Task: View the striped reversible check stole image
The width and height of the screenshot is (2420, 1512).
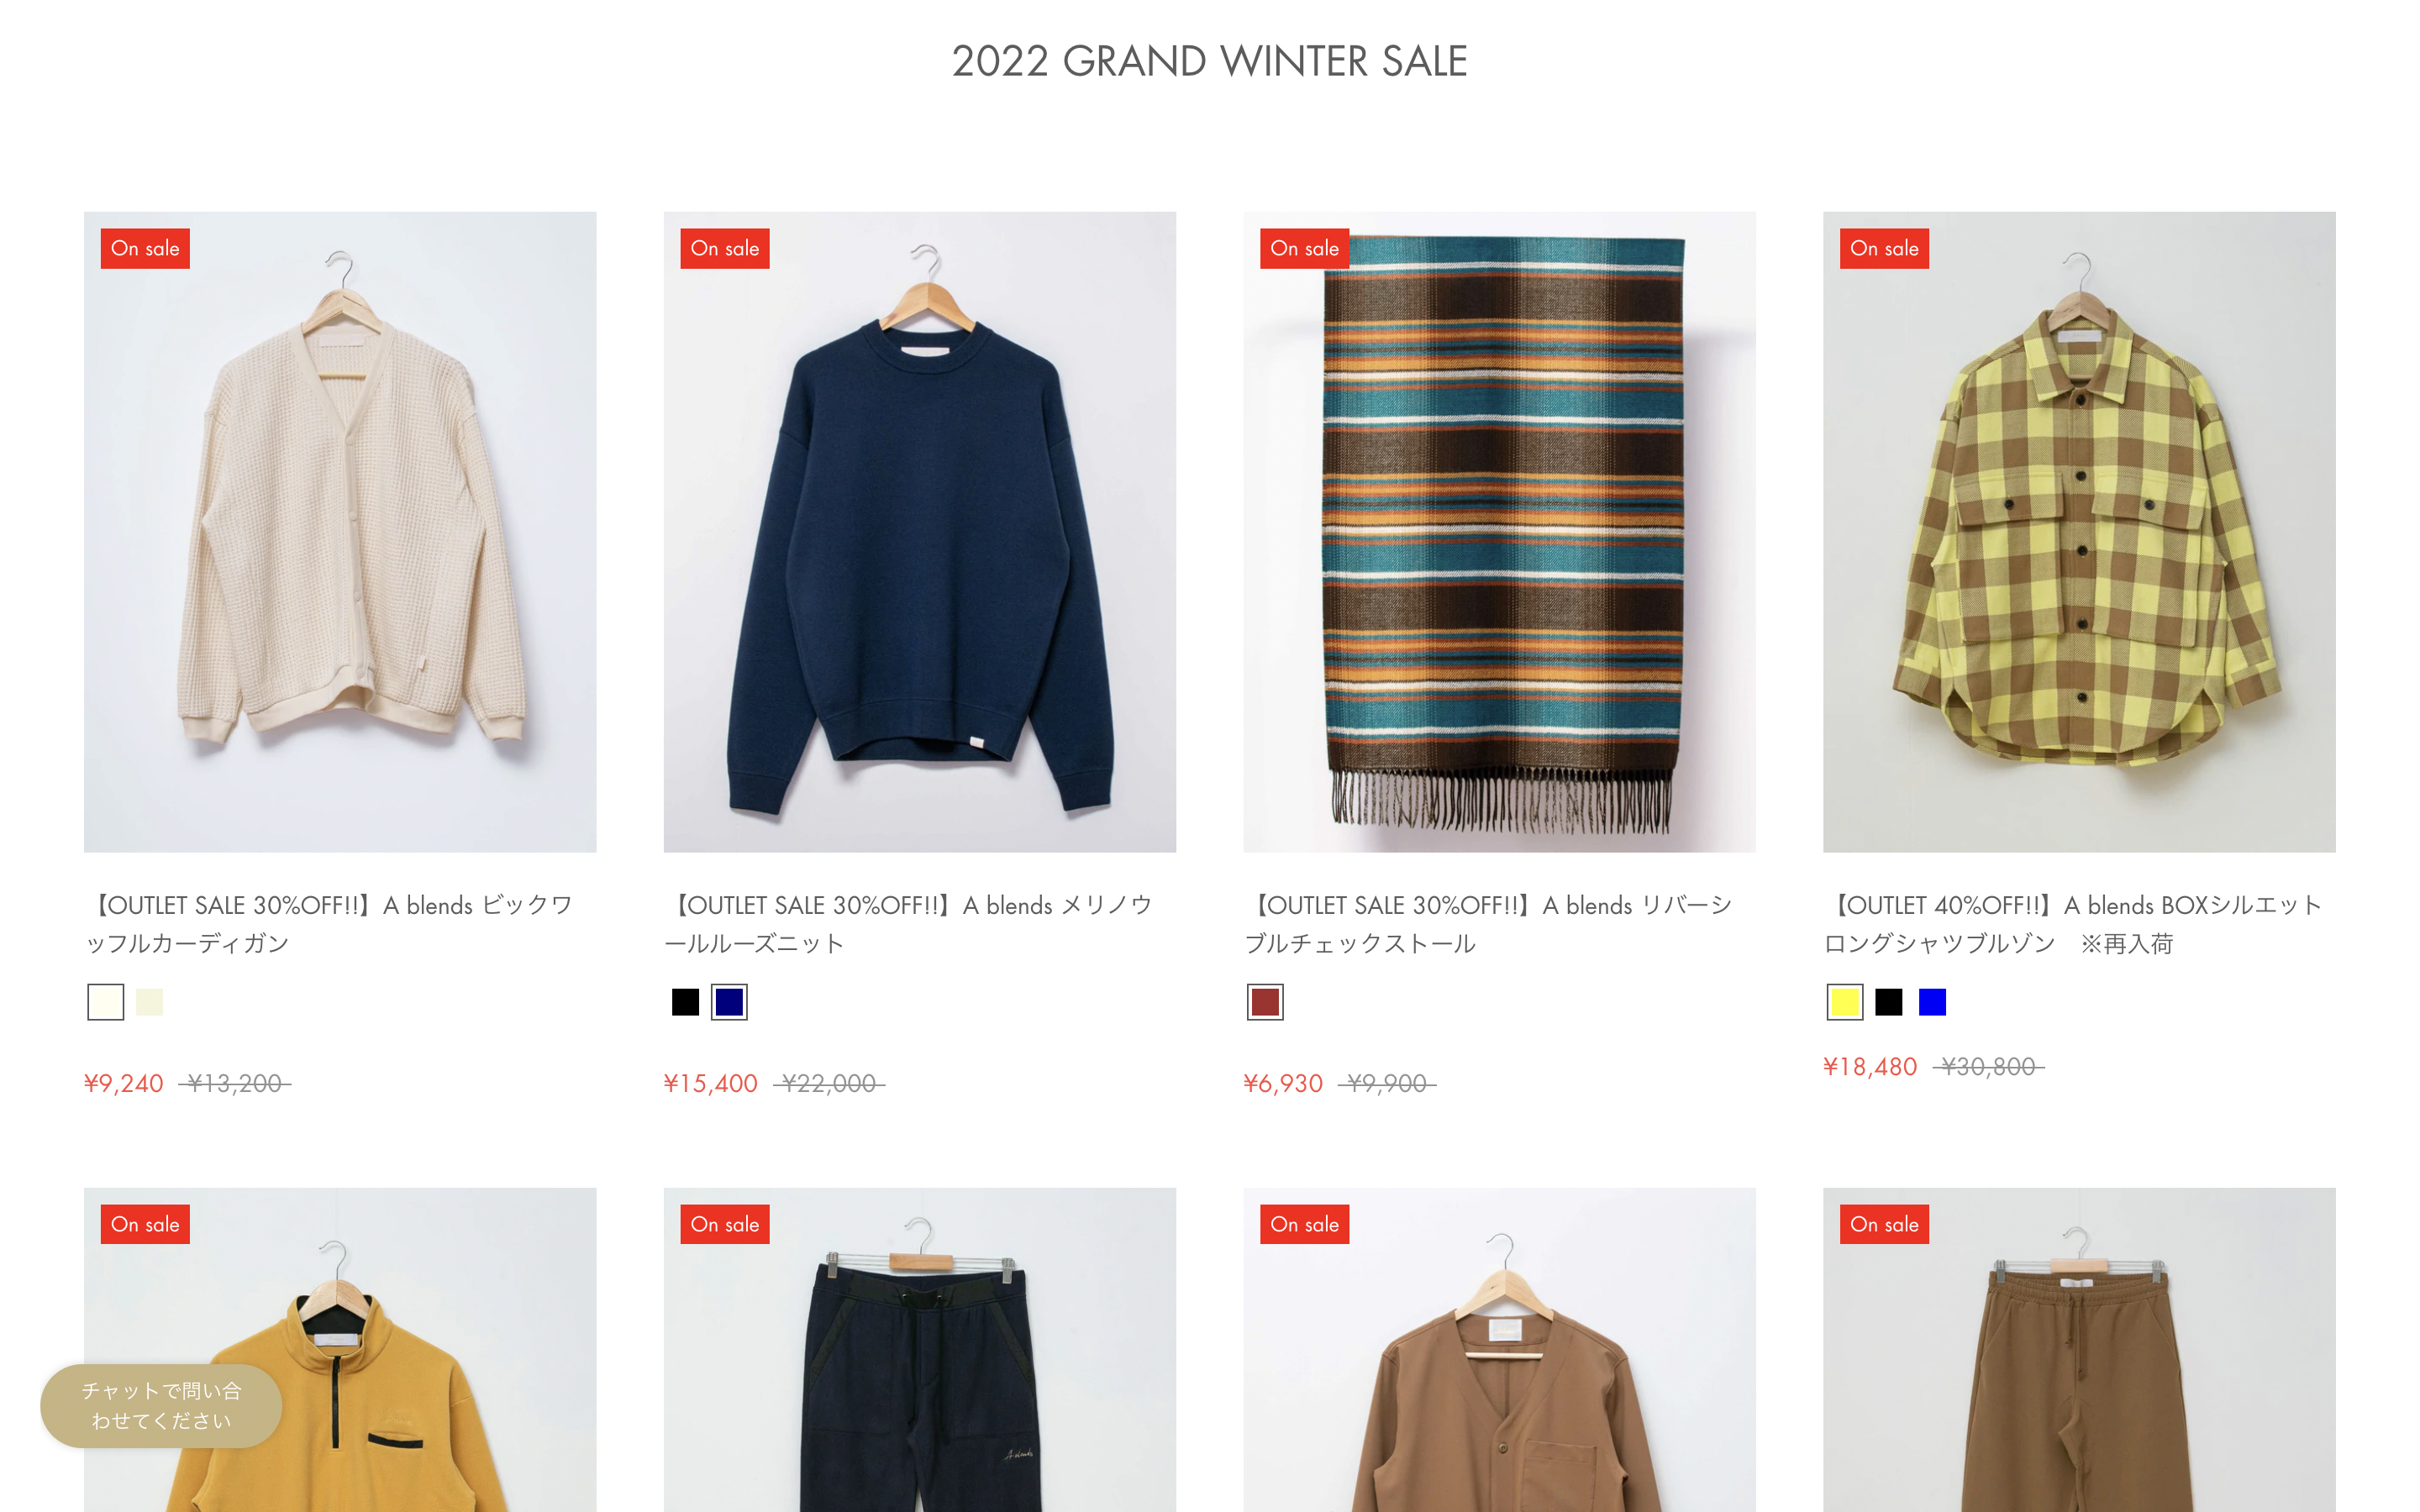Action: point(1499,531)
